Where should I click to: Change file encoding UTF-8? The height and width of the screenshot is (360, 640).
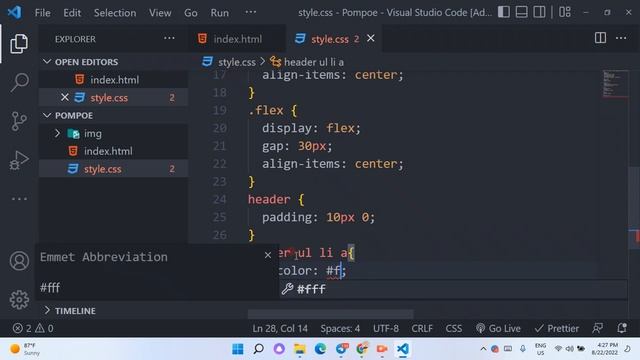(x=386, y=329)
